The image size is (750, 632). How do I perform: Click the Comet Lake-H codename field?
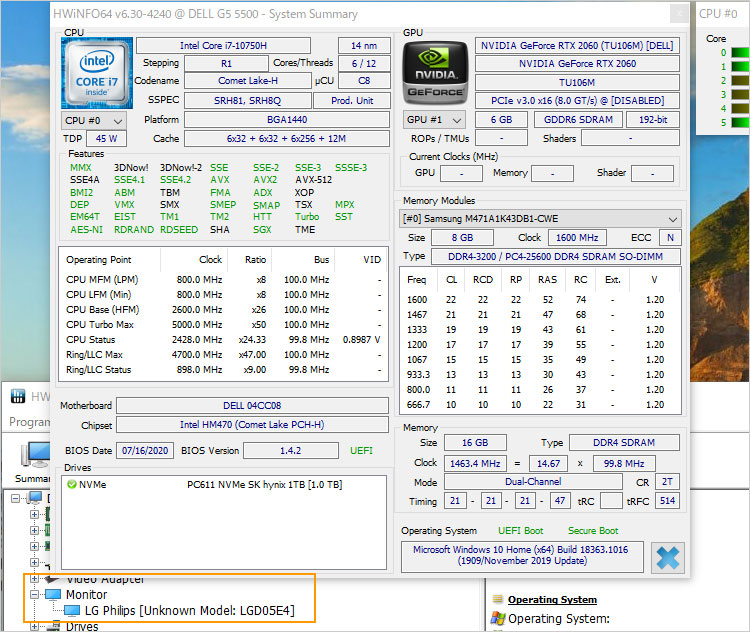(248, 81)
